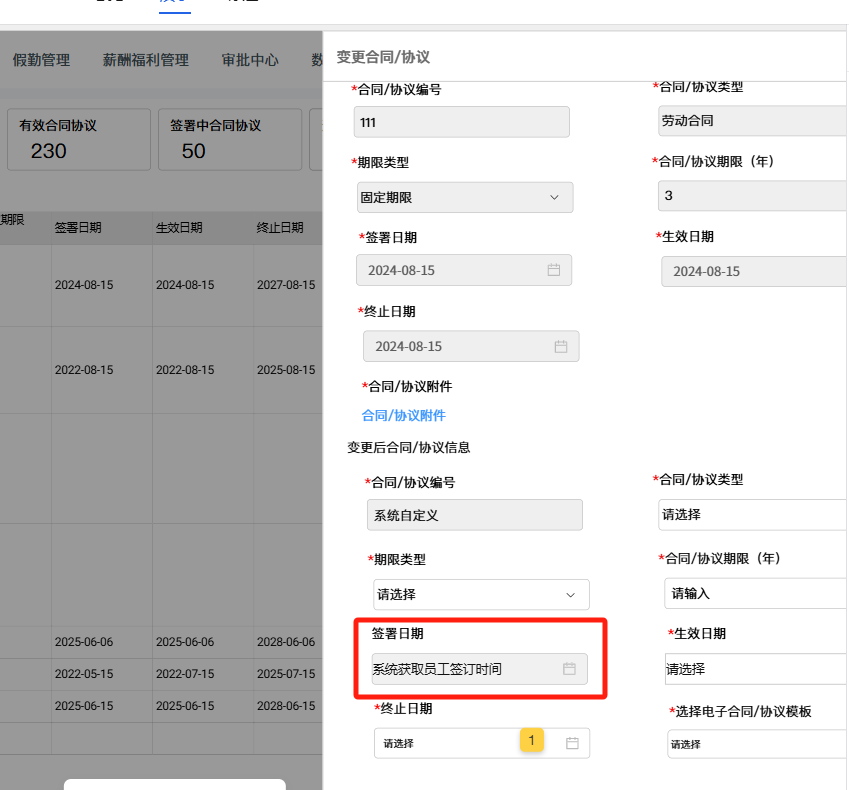Click contract number field containing 111
The width and height of the screenshot is (849, 790).
[x=462, y=122]
